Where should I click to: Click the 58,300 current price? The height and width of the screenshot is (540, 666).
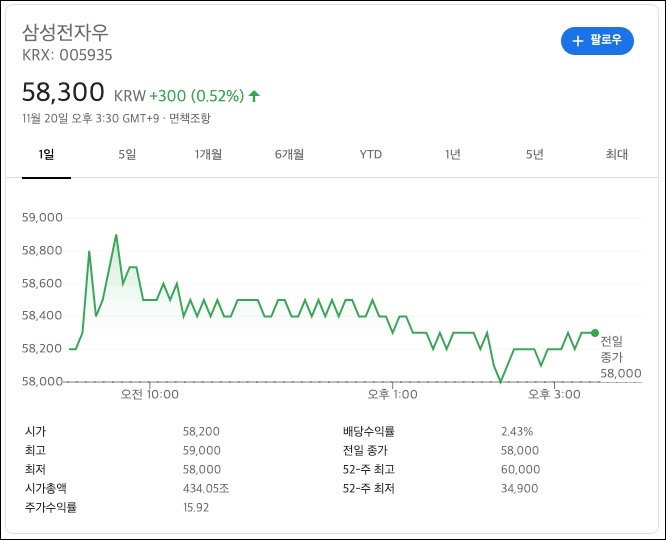click(x=63, y=92)
